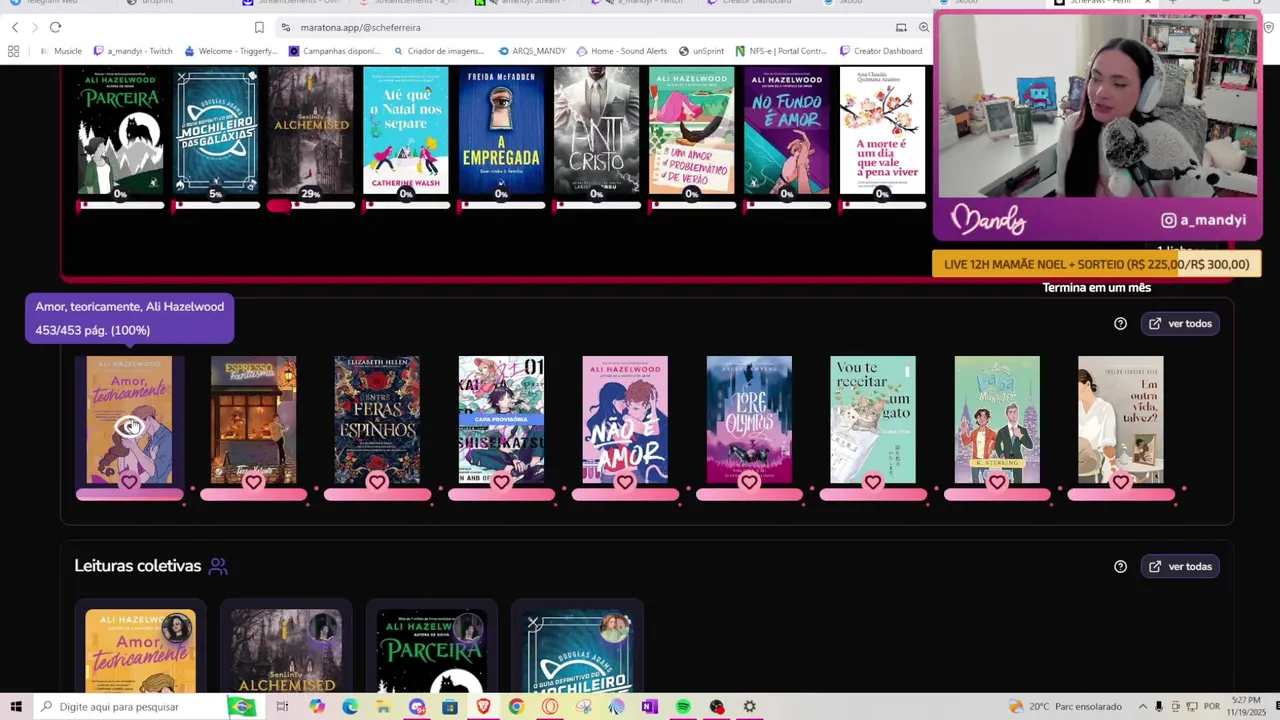Click the browser back arrow
Screen dimensions: 1280x720
point(14,27)
